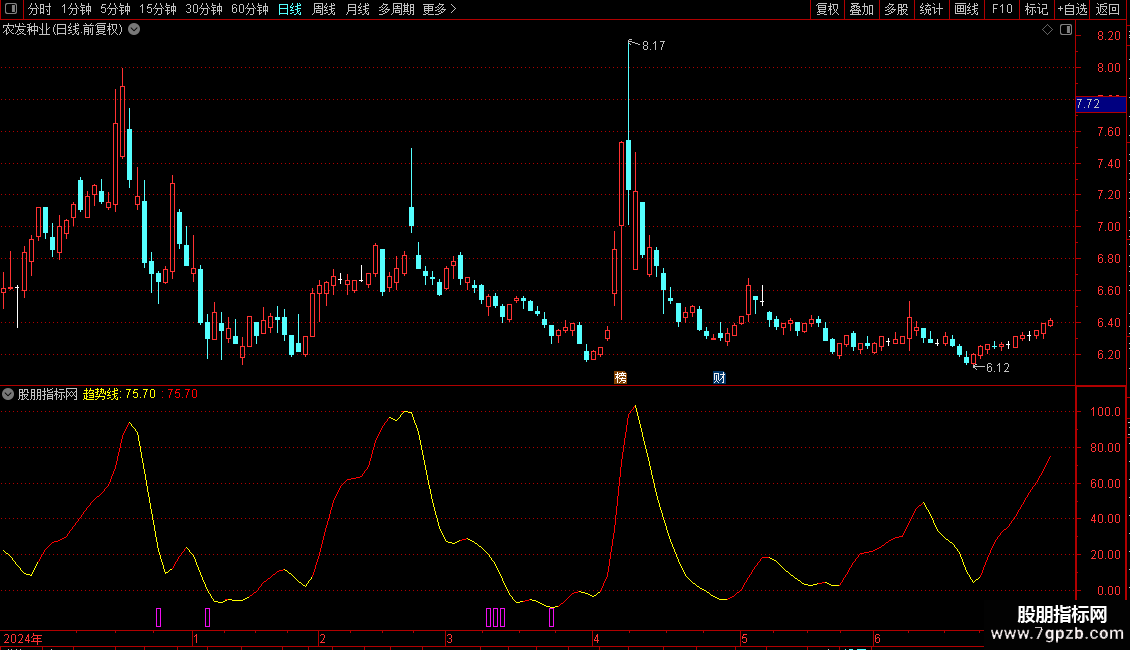Switch to the 分时 intraday view
Screen dimensions: 1130x650
pos(40,9)
